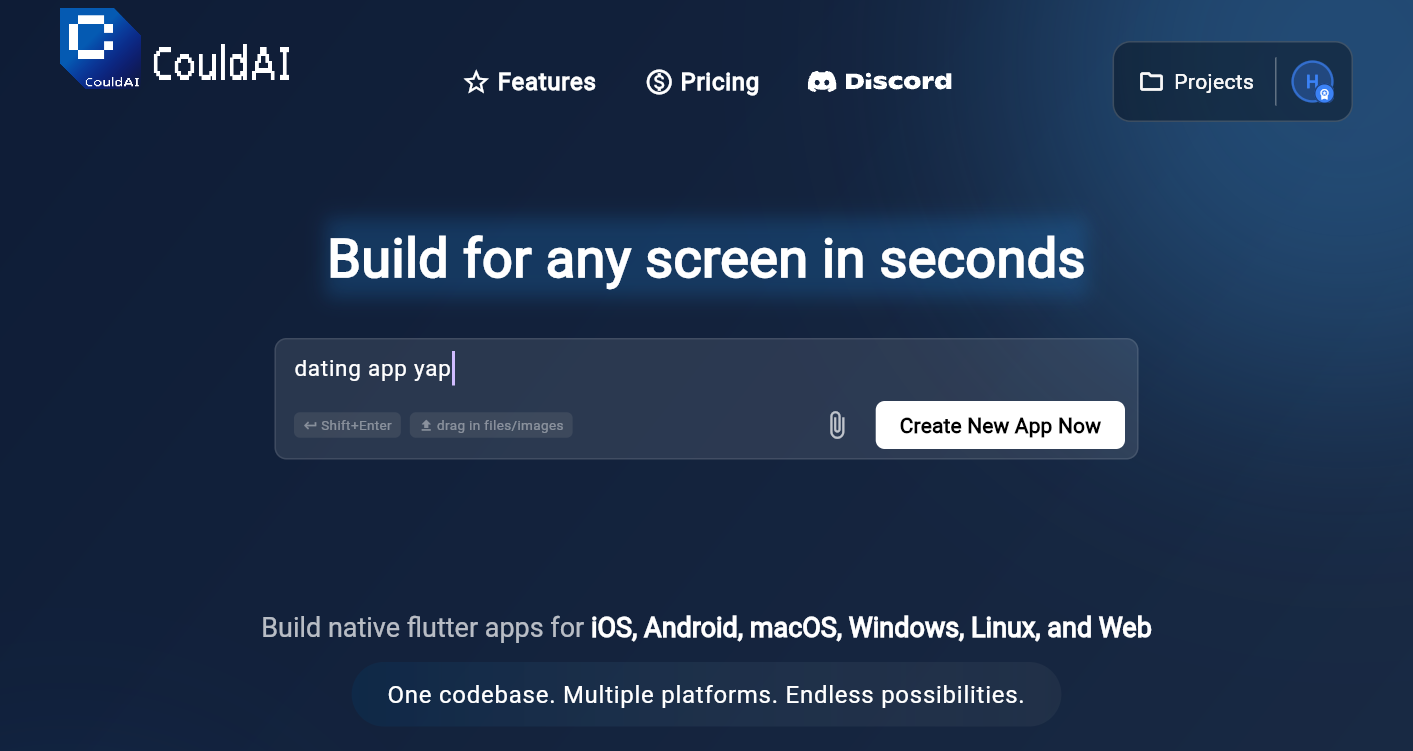1413x751 pixels.
Task: Click the "drag in files/images" label
Action: click(x=500, y=425)
